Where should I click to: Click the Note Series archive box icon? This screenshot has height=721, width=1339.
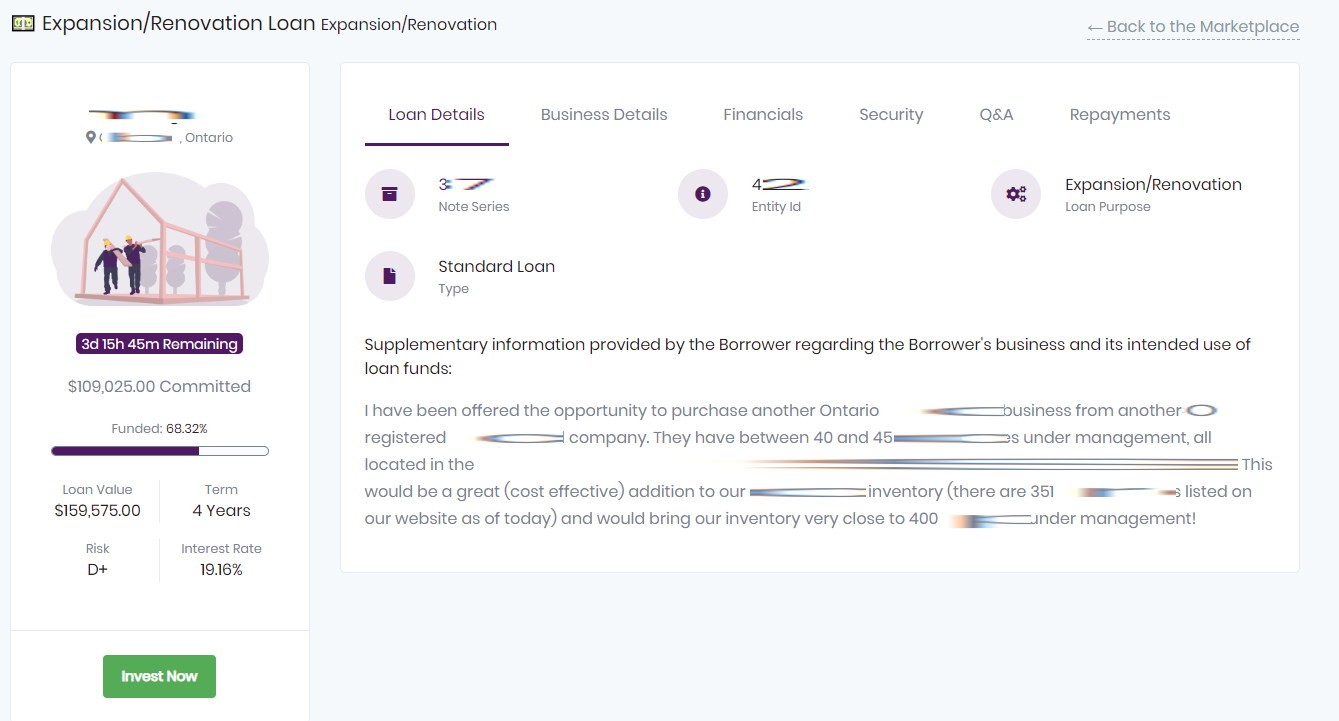point(390,194)
